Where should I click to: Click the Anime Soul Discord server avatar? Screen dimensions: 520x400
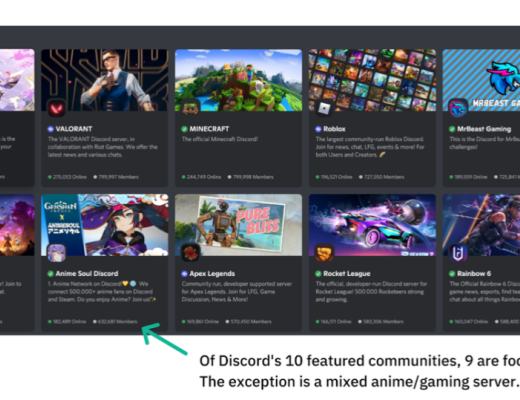click(57, 253)
